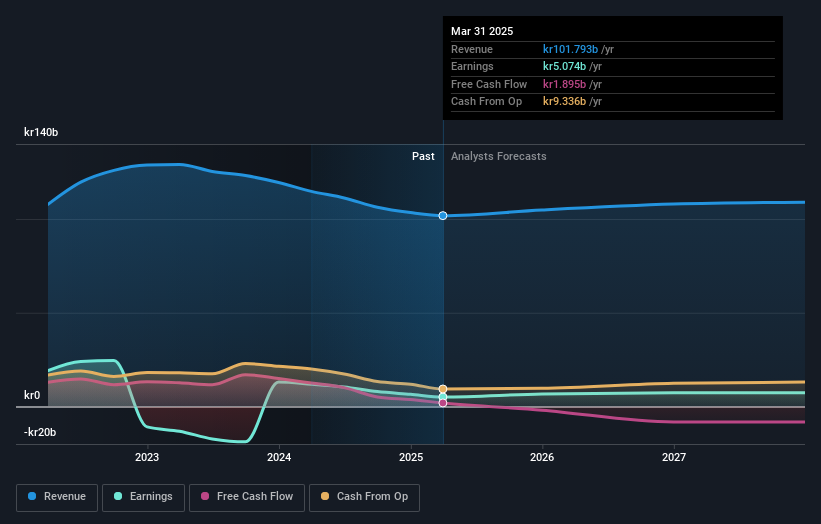Click the Earnings row label in tooltip
Viewport: 821px width, 524px height.
pos(472,66)
